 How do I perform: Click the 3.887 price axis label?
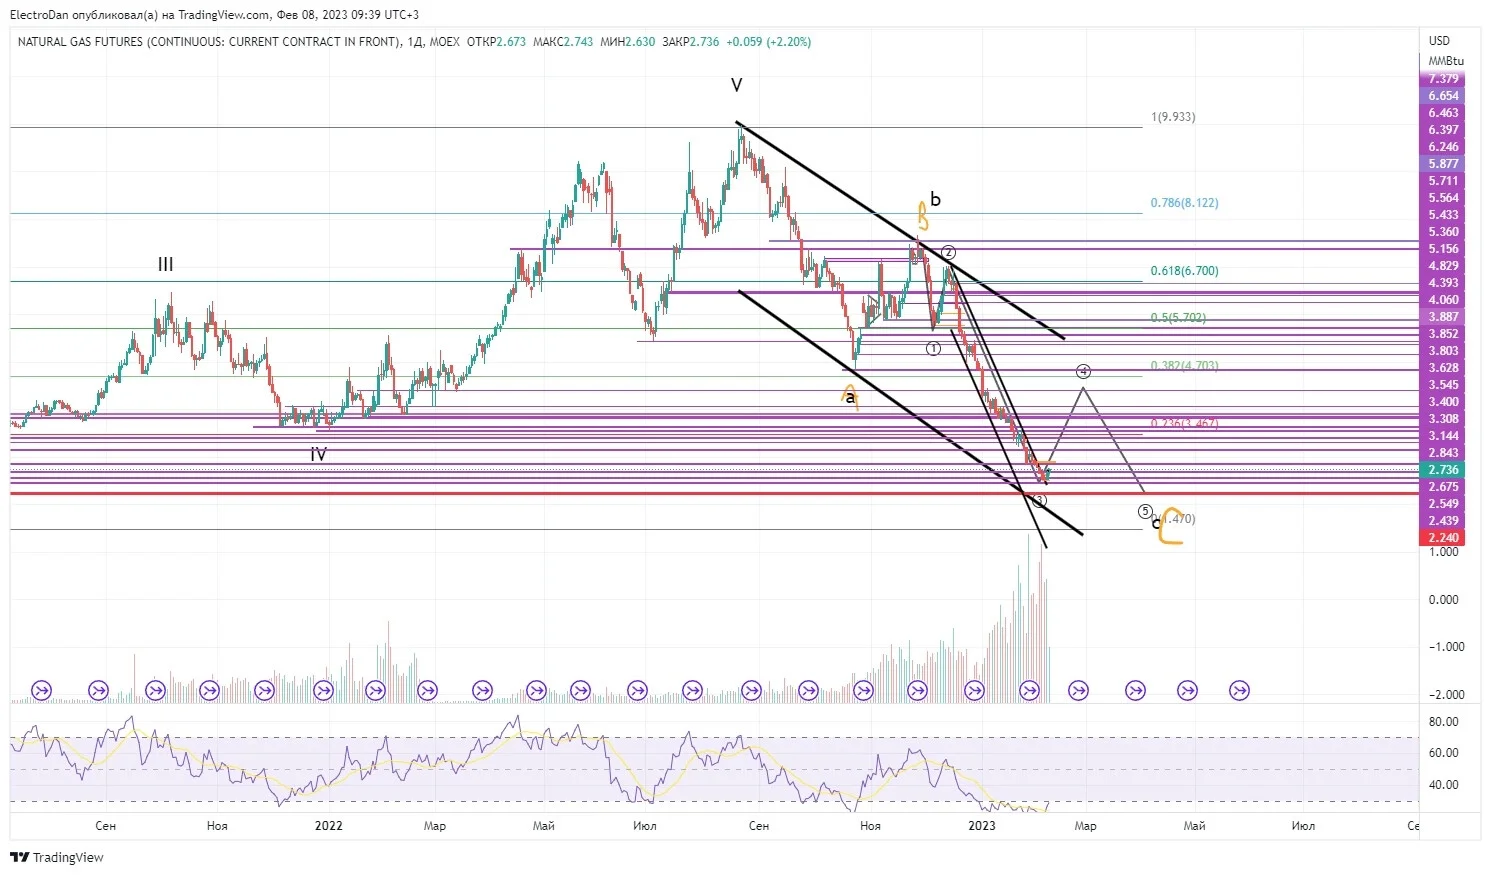click(1443, 317)
